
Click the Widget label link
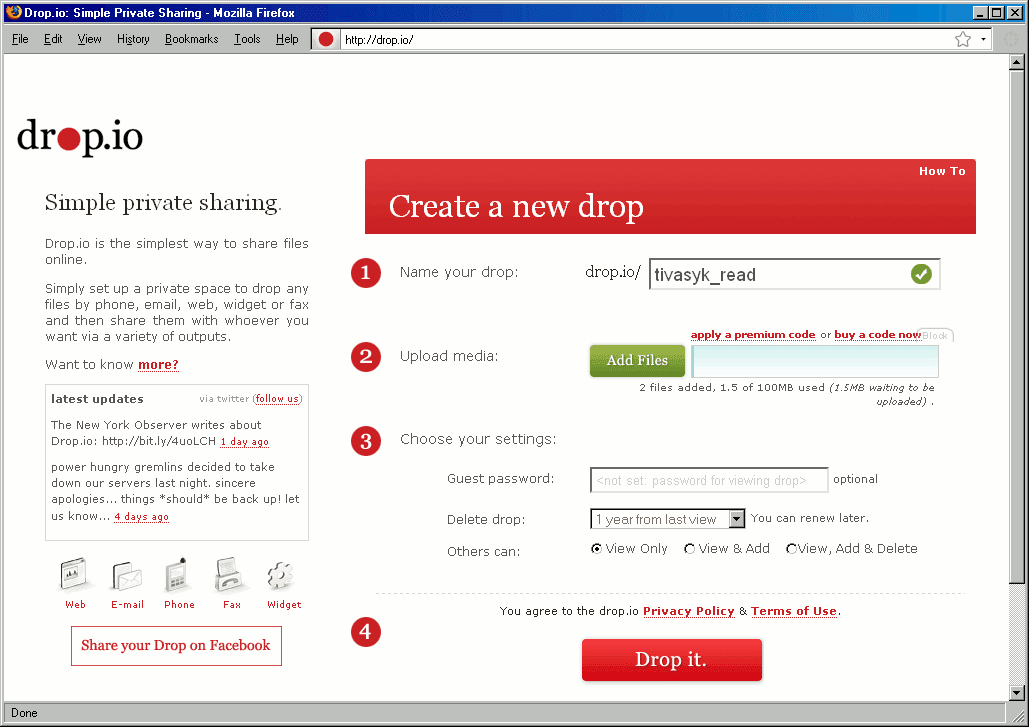click(x=284, y=604)
